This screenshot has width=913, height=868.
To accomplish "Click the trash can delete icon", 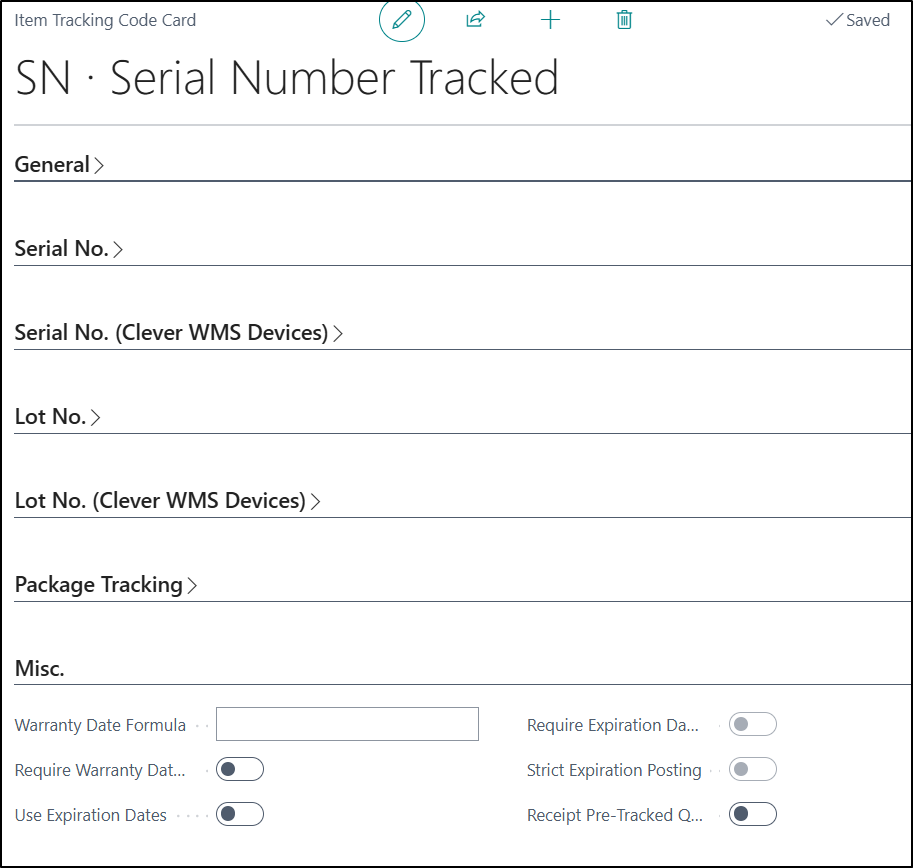I will coord(624,20).
